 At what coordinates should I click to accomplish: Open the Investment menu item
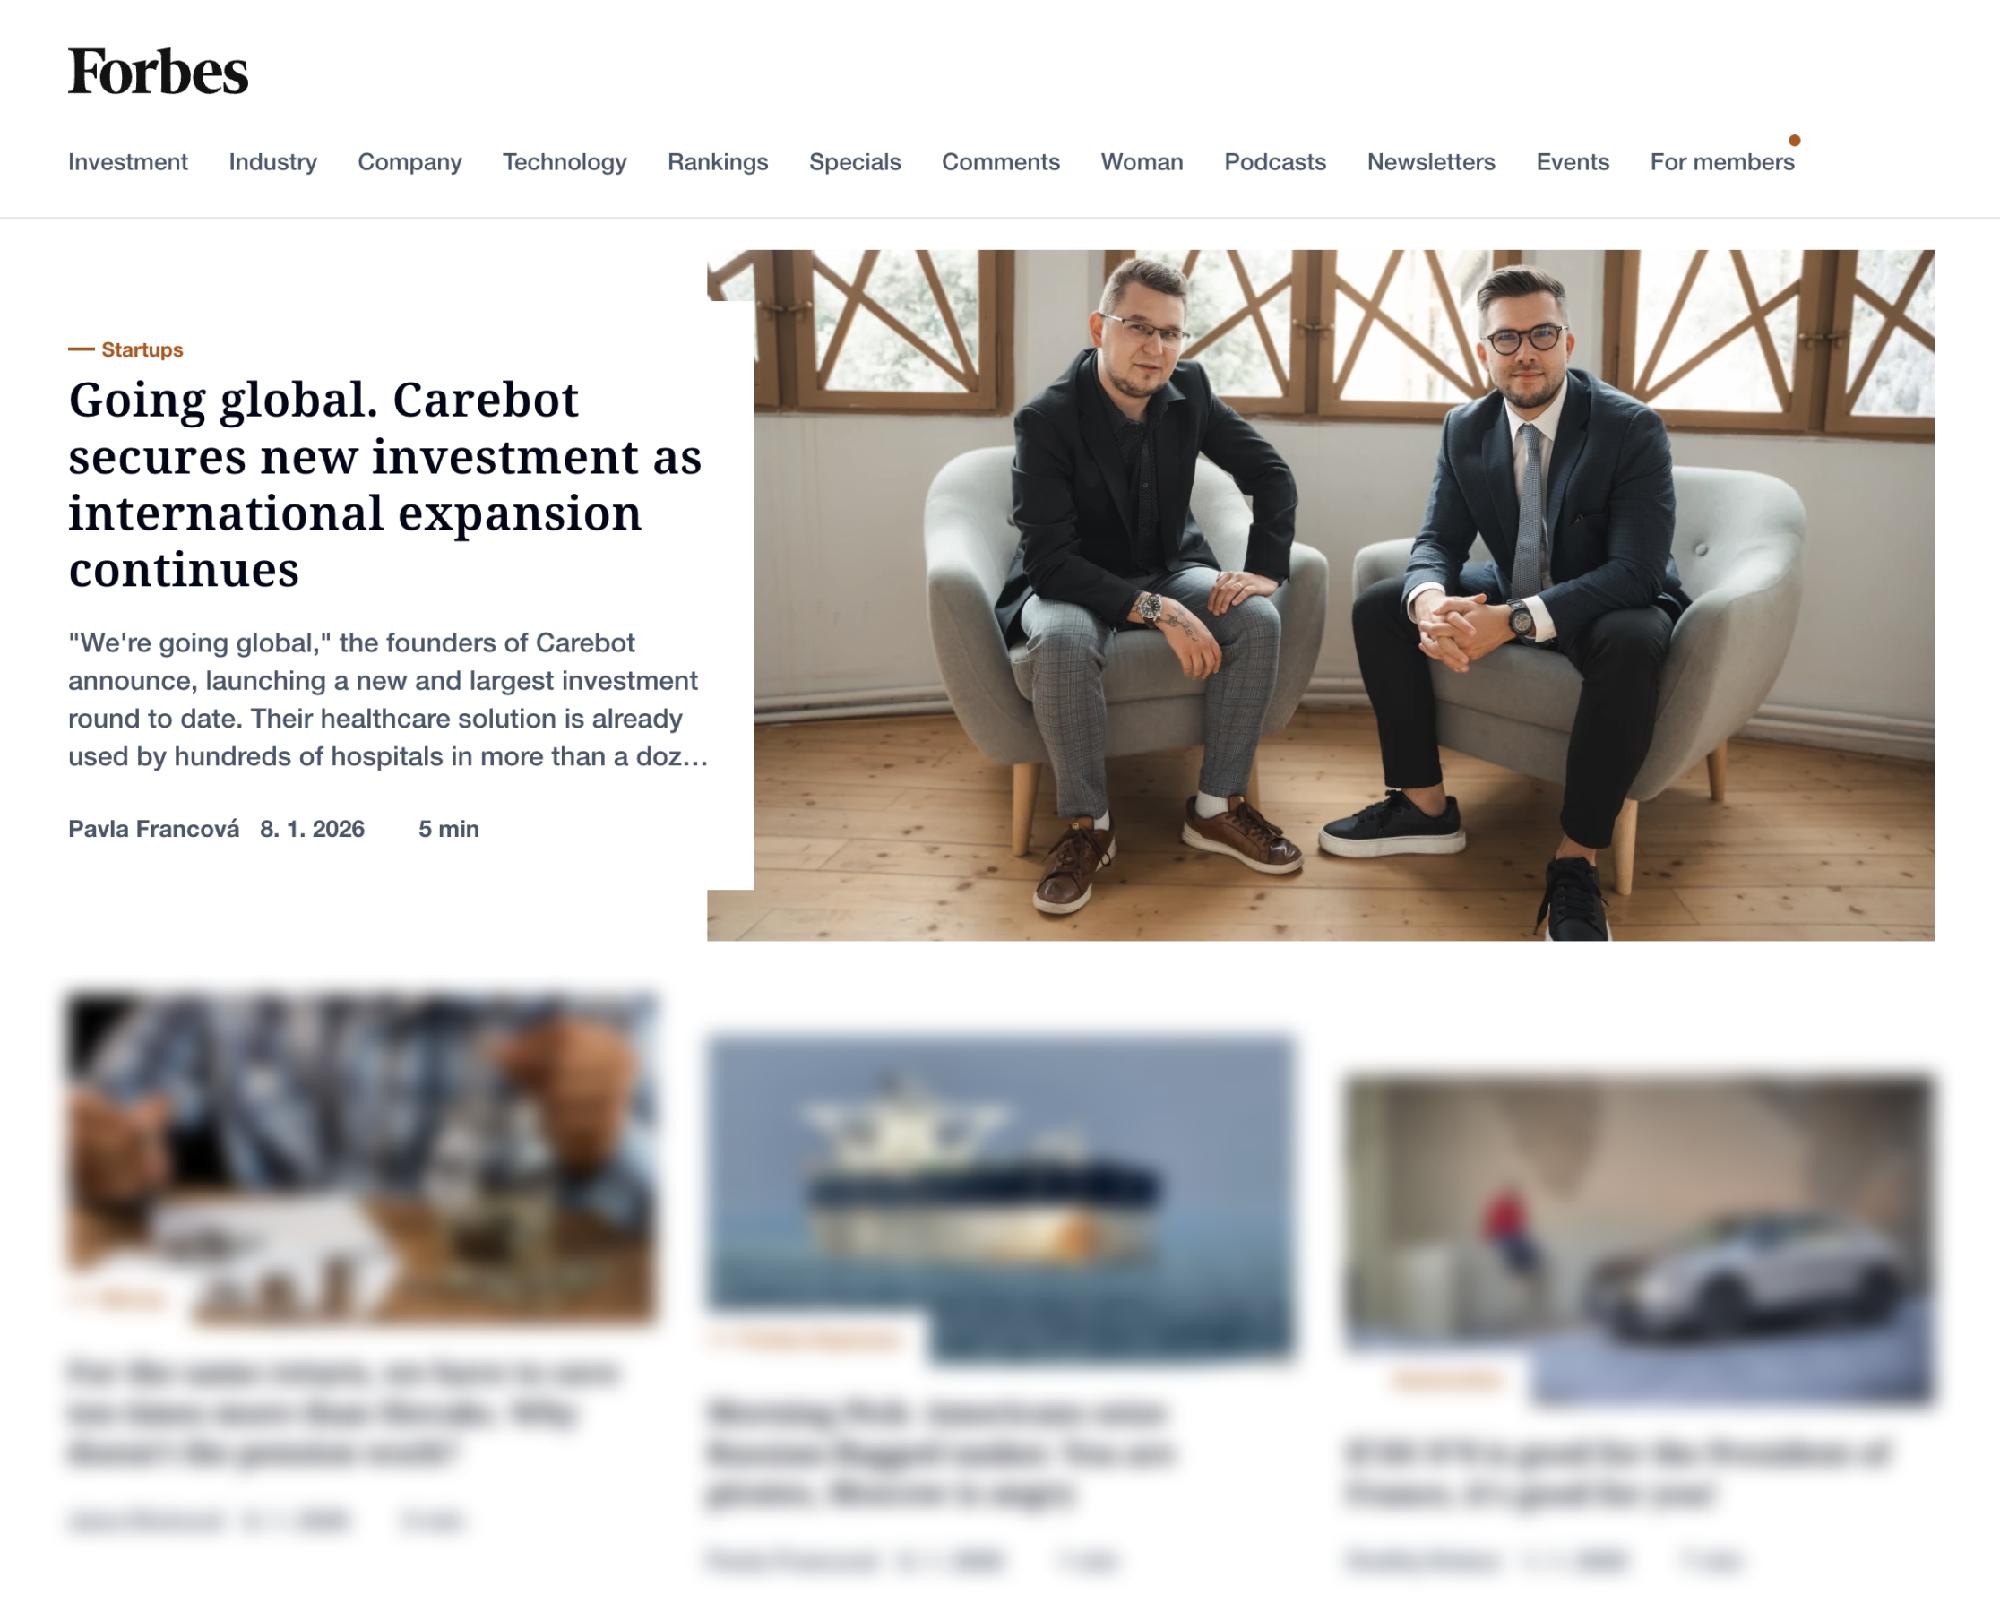pyautogui.click(x=128, y=162)
